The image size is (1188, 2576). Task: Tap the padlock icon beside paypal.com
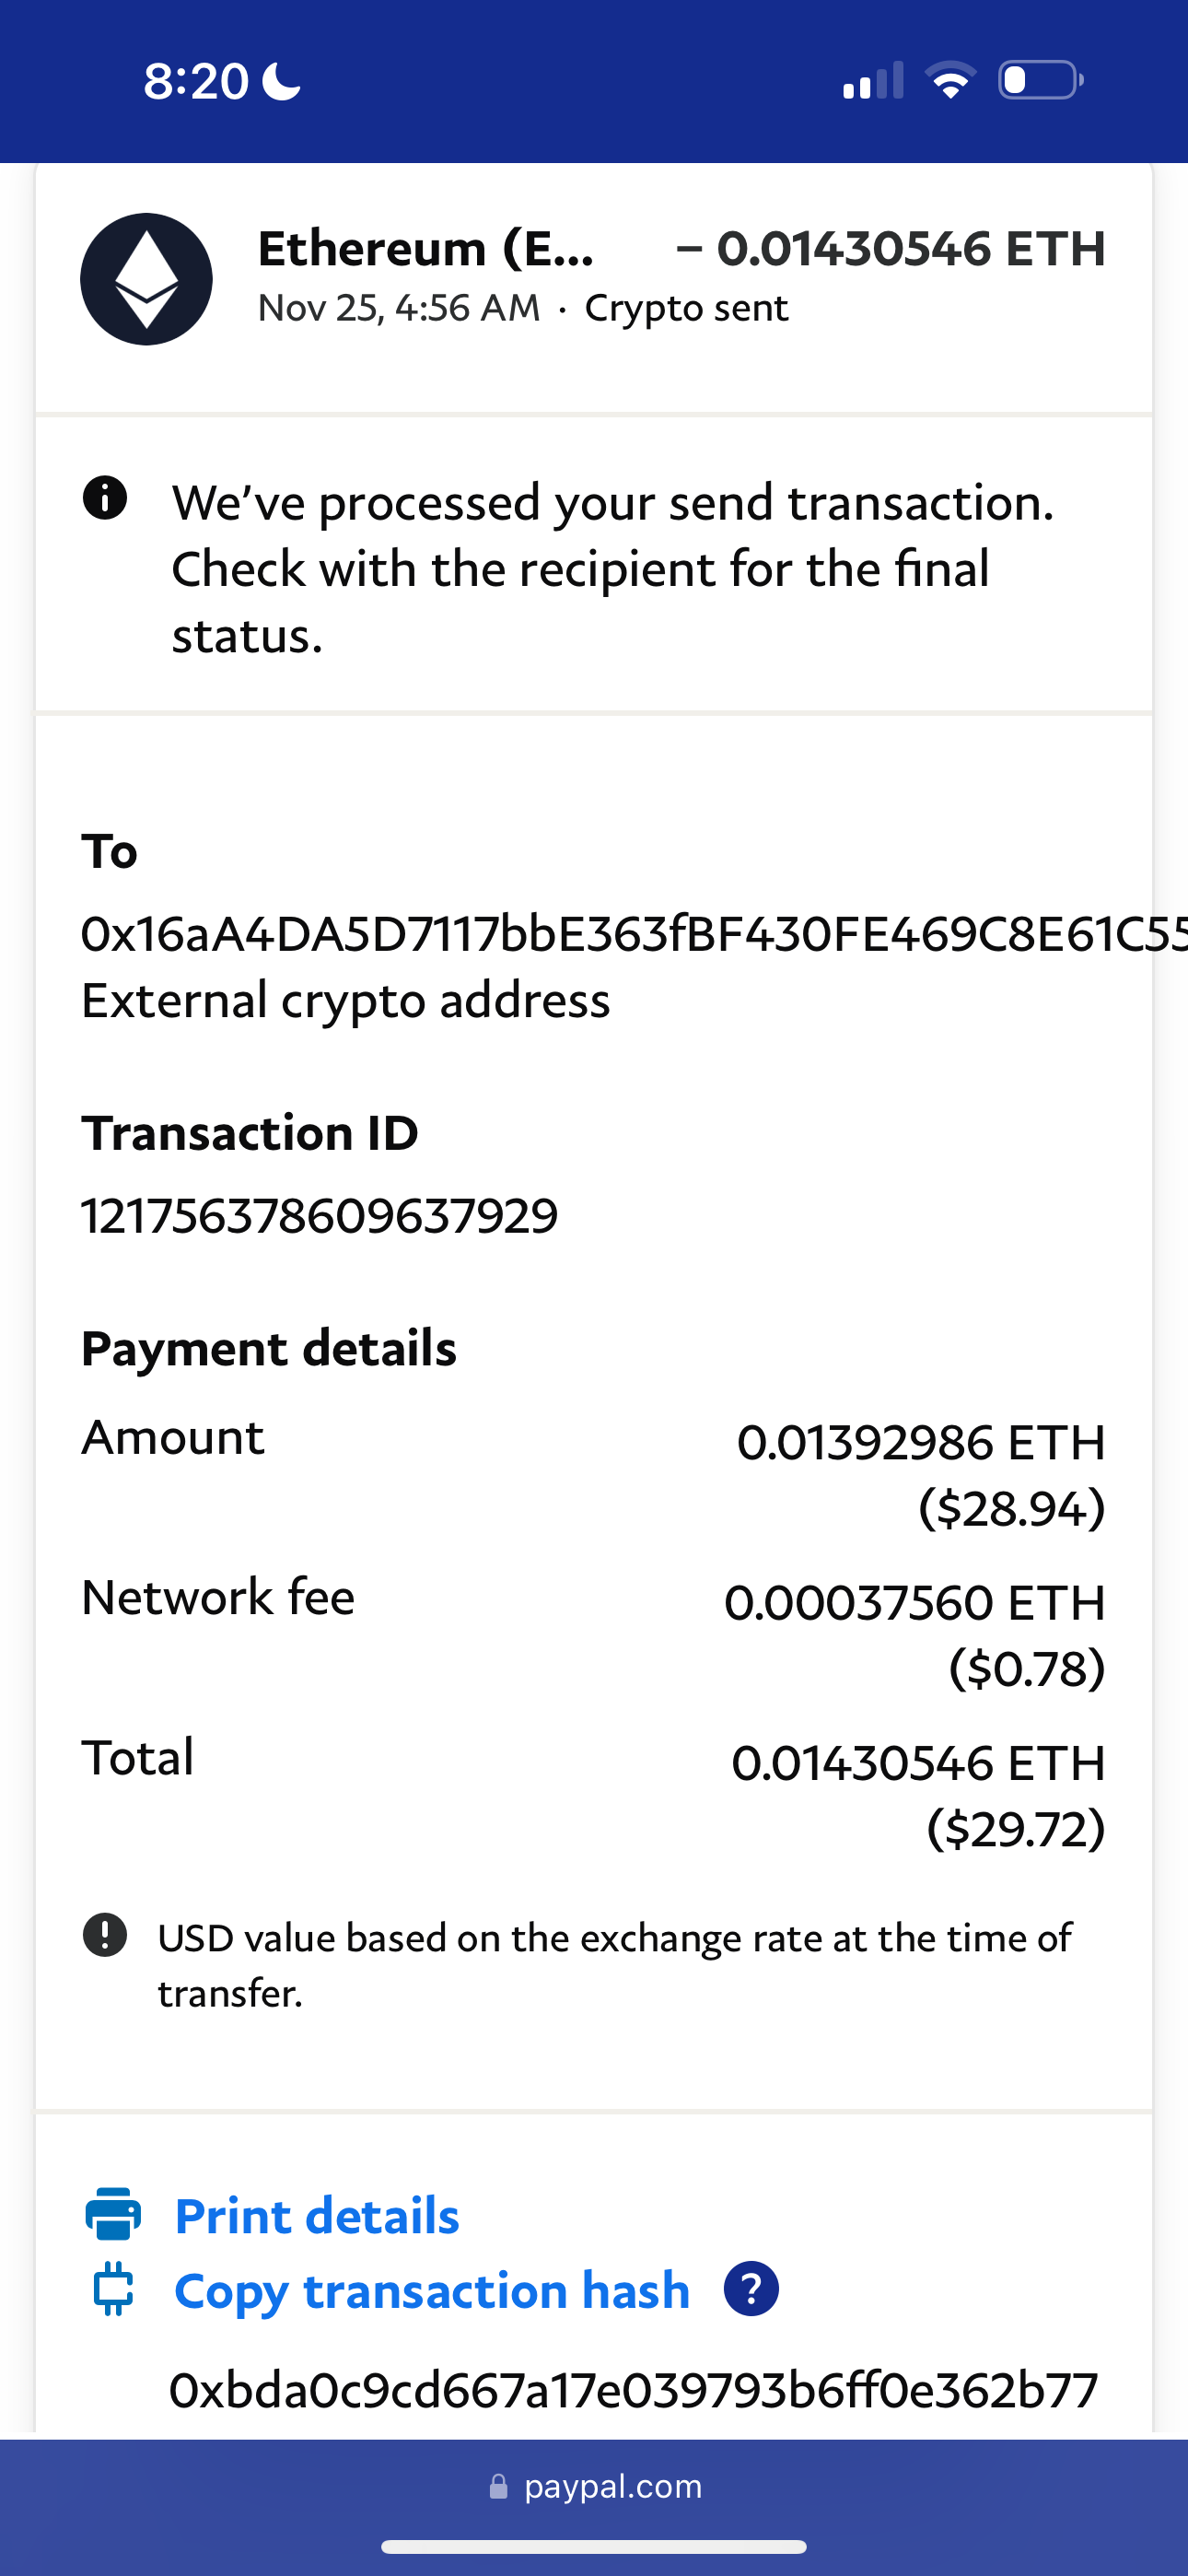click(498, 2487)
